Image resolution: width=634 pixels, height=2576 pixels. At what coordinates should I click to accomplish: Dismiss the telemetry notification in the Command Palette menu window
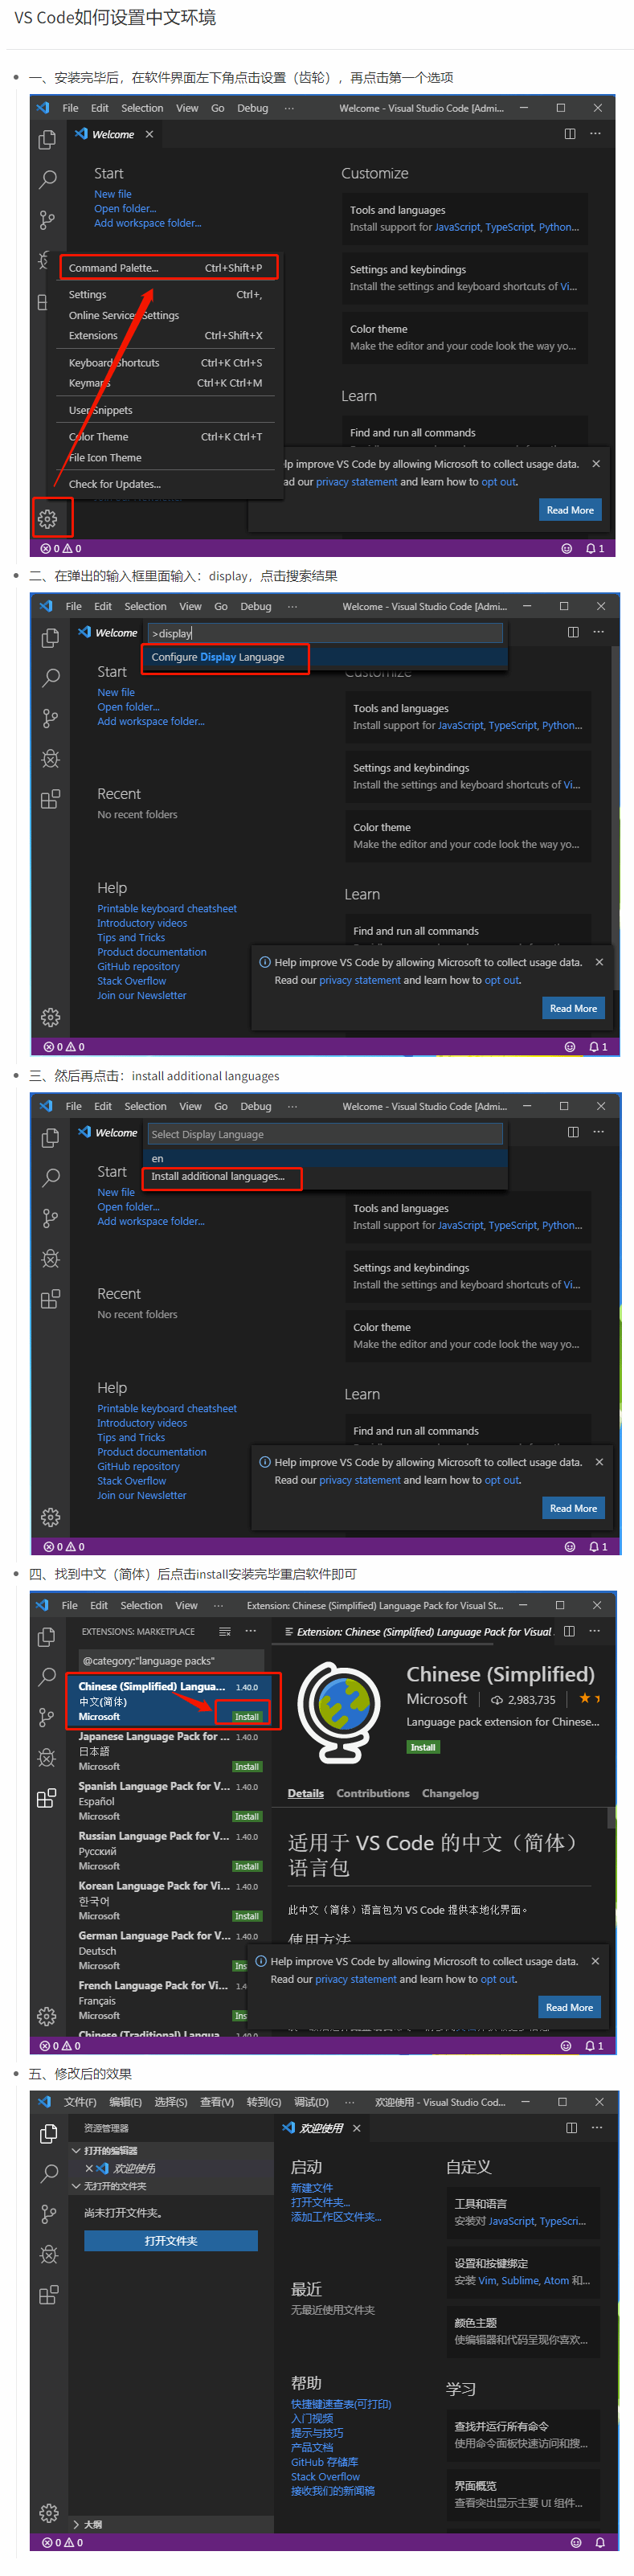pyautogui.click(x=596, y=464)
